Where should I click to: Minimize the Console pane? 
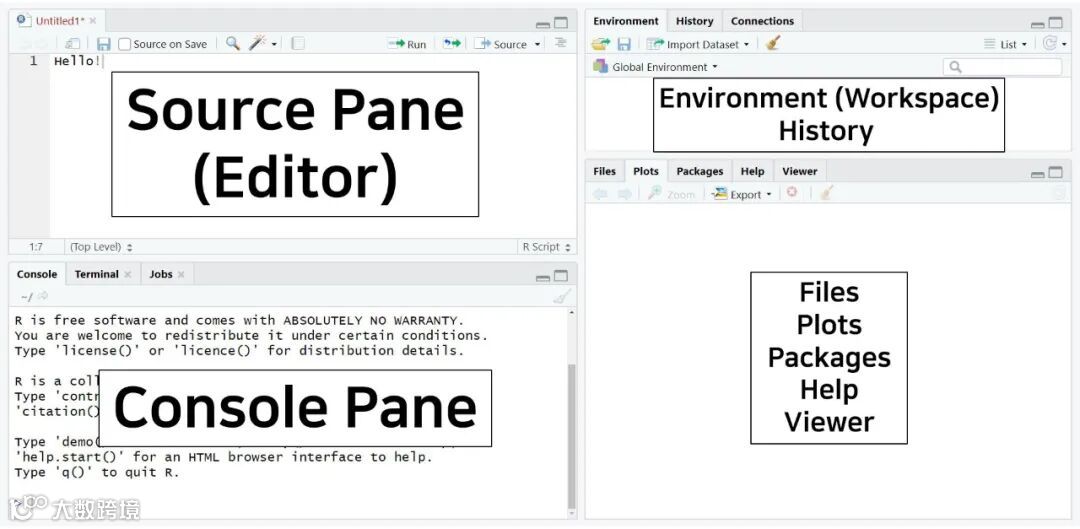click(543, 277)
